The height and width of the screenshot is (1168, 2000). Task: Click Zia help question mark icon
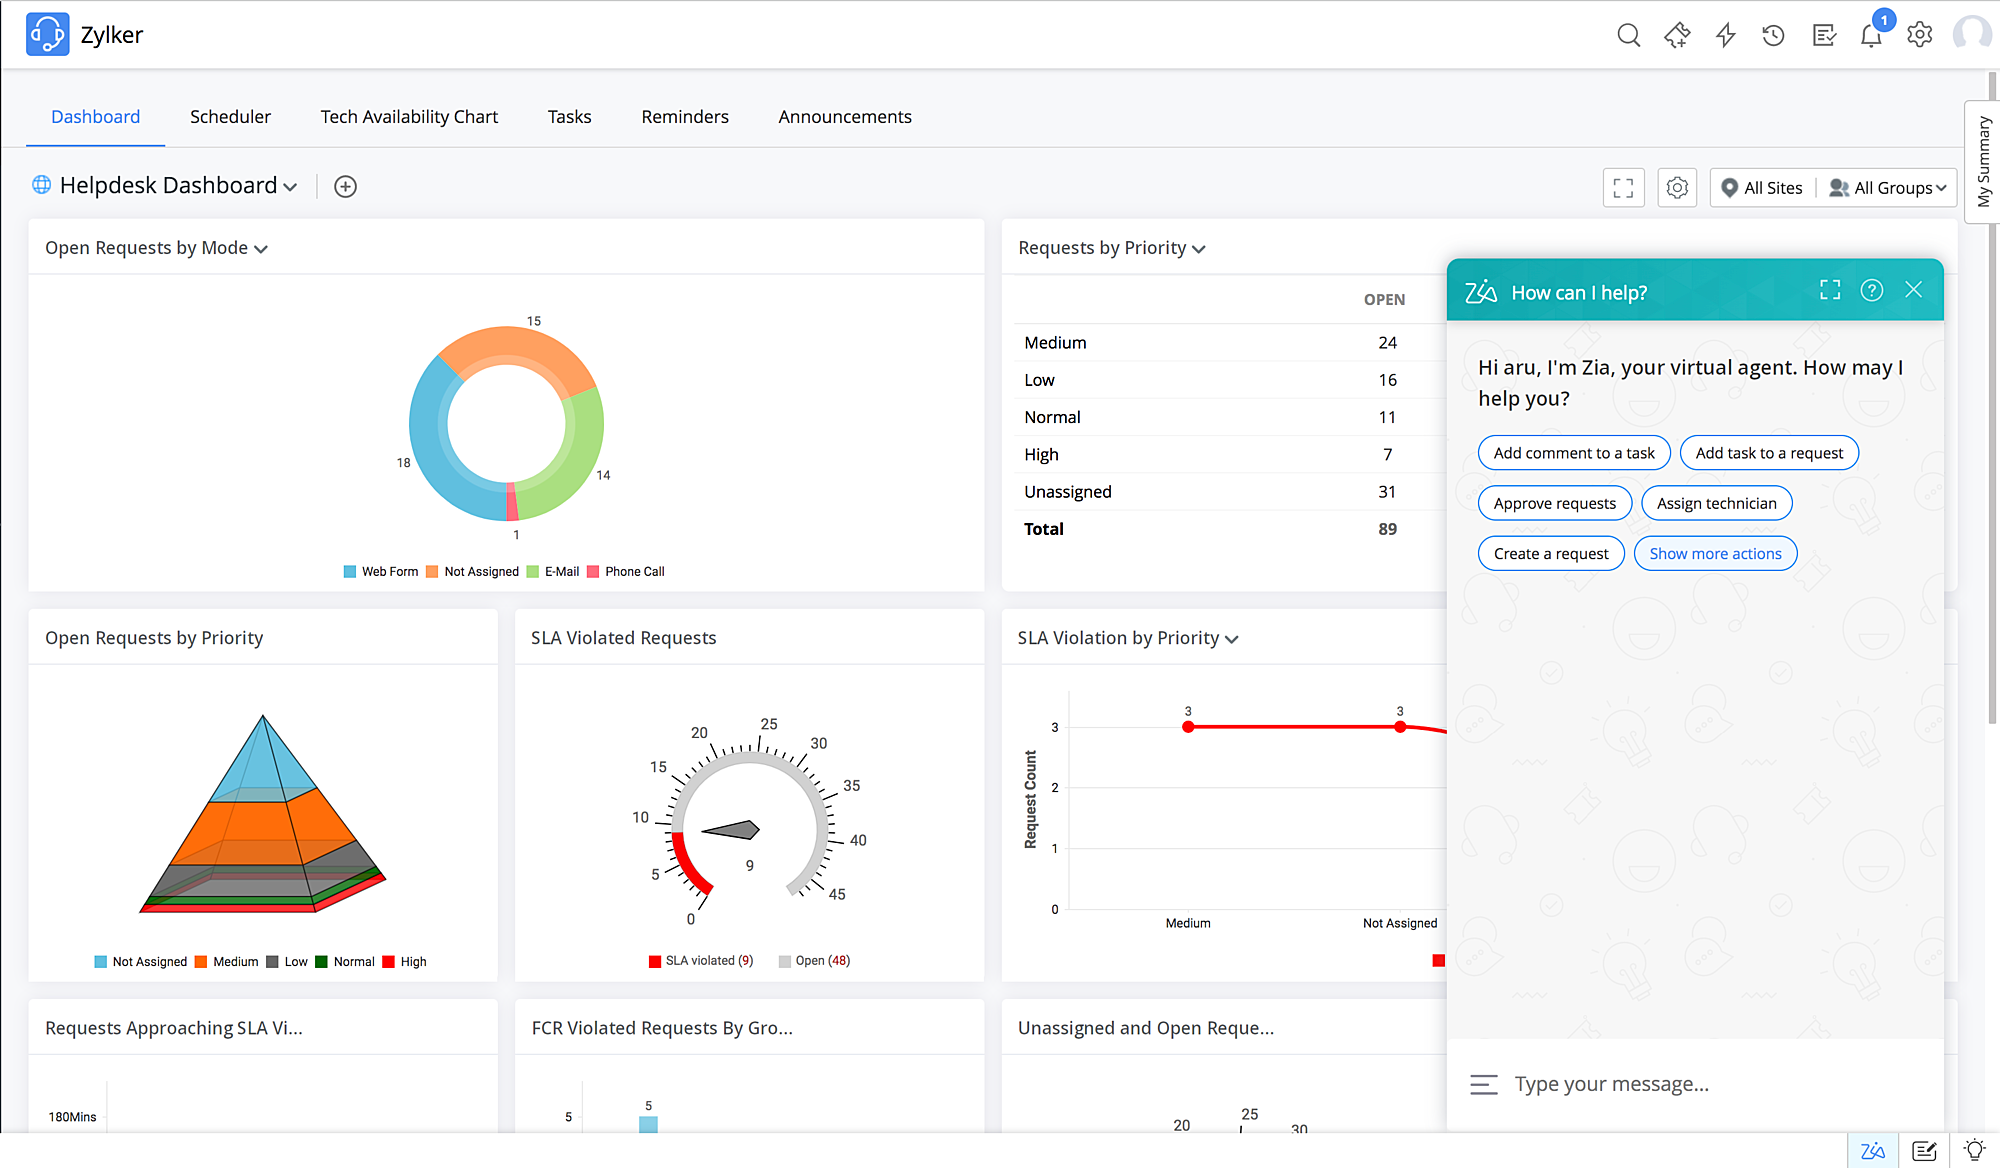pyautogui.click(x=1871, y=290)
